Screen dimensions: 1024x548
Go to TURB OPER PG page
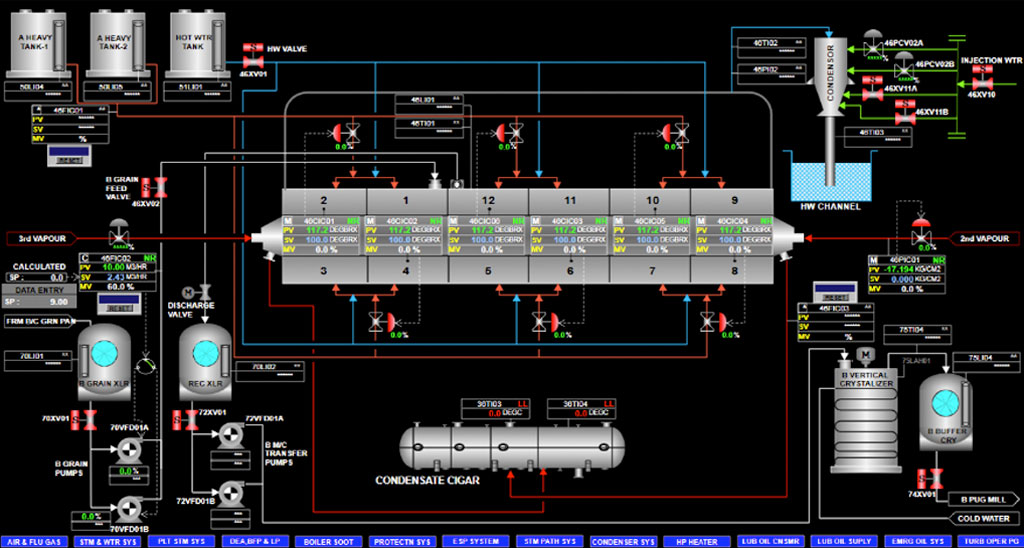[992, 542]
